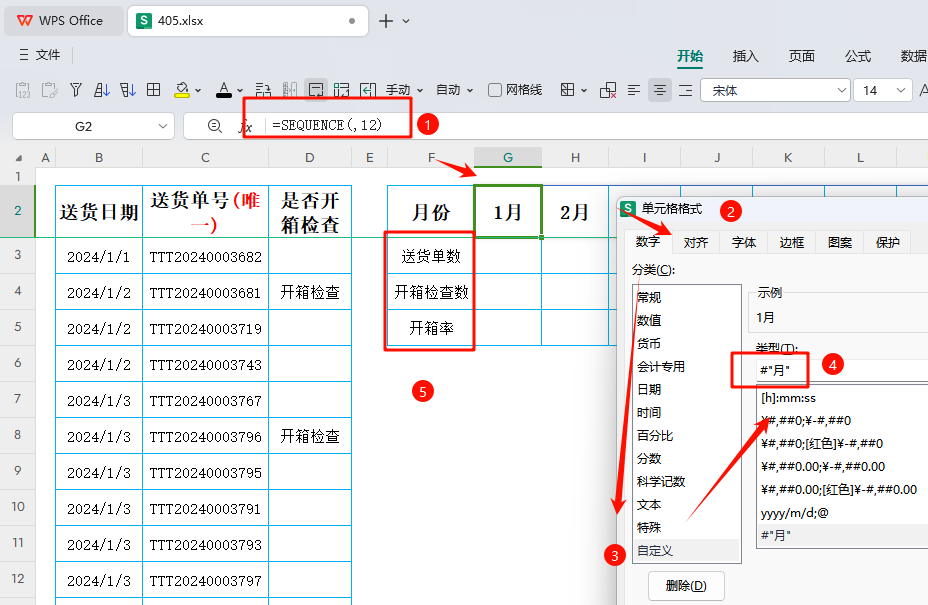Open the 自动 dropdown
The height and width of the screenshot is (605, 928).
pyautogui.click(x=455, y=90)
